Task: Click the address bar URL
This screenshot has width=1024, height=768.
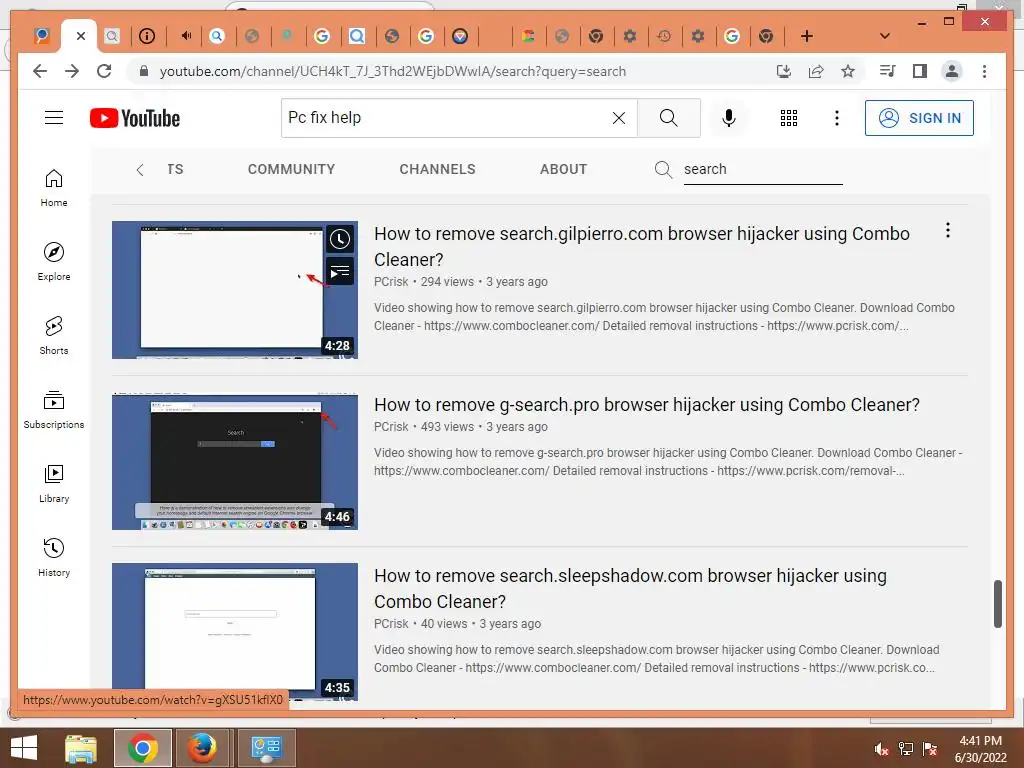Action: 392,71
